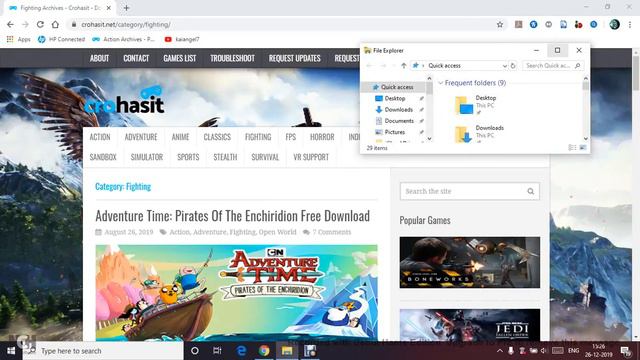Viewport: 640px width, 360px height.
Task: Open the Windows Start menu
Action: tap(11, 351)
